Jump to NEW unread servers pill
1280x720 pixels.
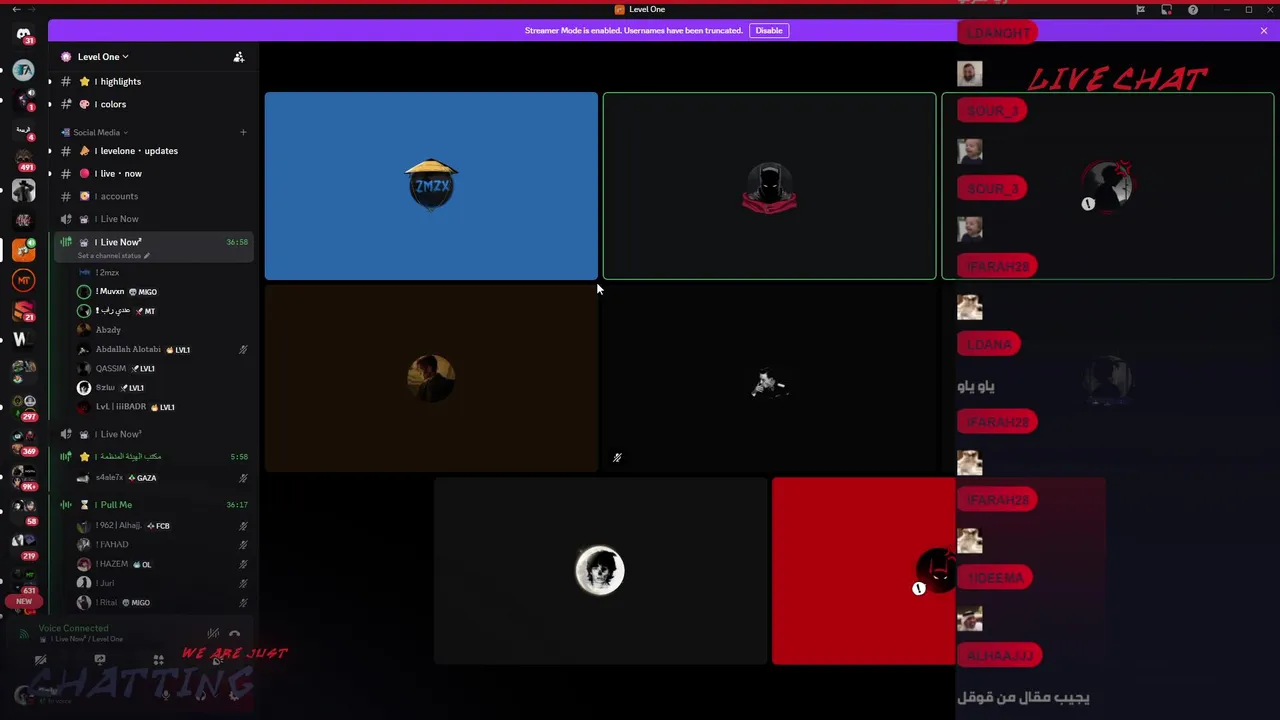pos(23,601)
